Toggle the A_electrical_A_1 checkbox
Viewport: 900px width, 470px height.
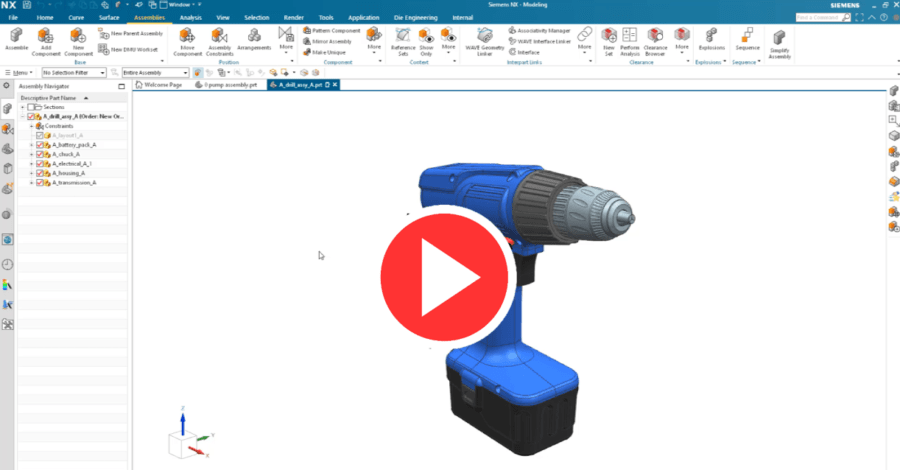point(40,164)
